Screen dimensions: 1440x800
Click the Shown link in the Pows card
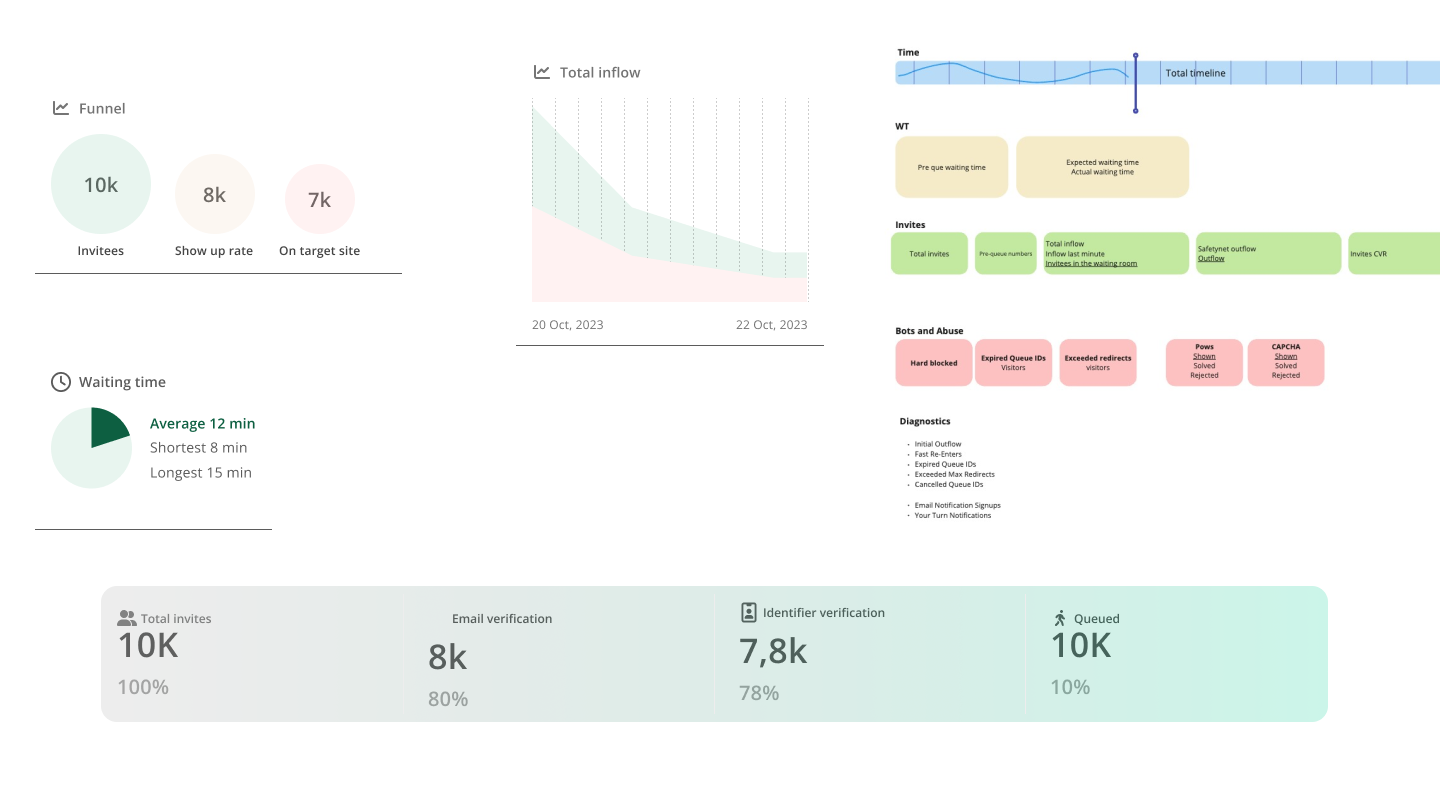pyautogui.click(x=1203, y=355)
